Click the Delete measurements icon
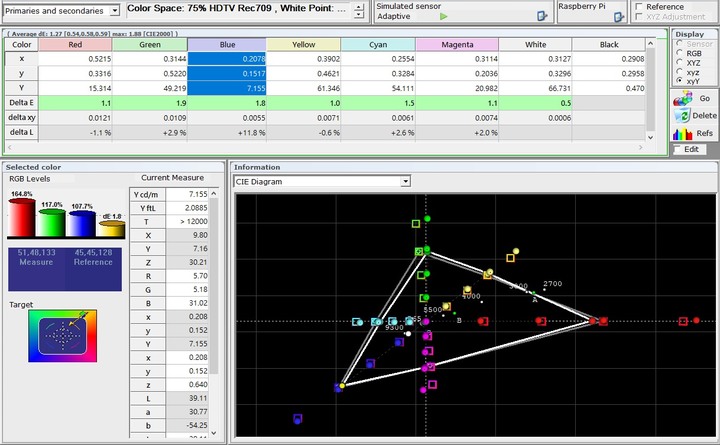This screenshot has width=720, height=445. (x=683, y=115)
